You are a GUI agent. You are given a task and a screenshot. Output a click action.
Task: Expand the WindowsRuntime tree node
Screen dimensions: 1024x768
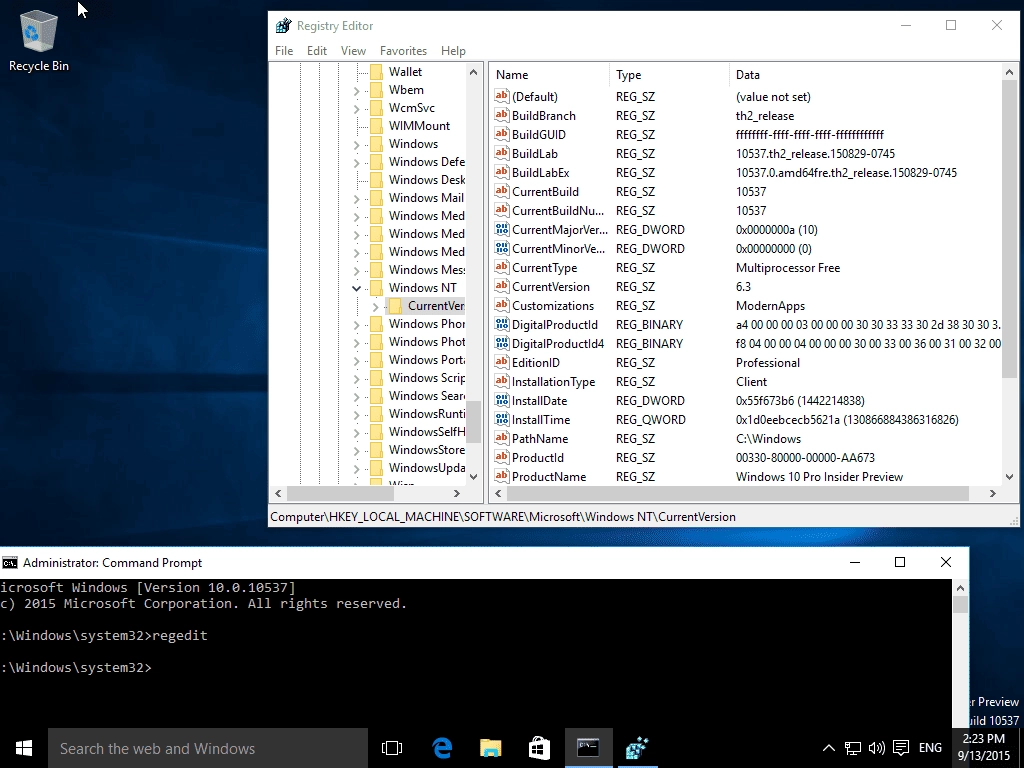pyautogui.click(x=357, y=414)
